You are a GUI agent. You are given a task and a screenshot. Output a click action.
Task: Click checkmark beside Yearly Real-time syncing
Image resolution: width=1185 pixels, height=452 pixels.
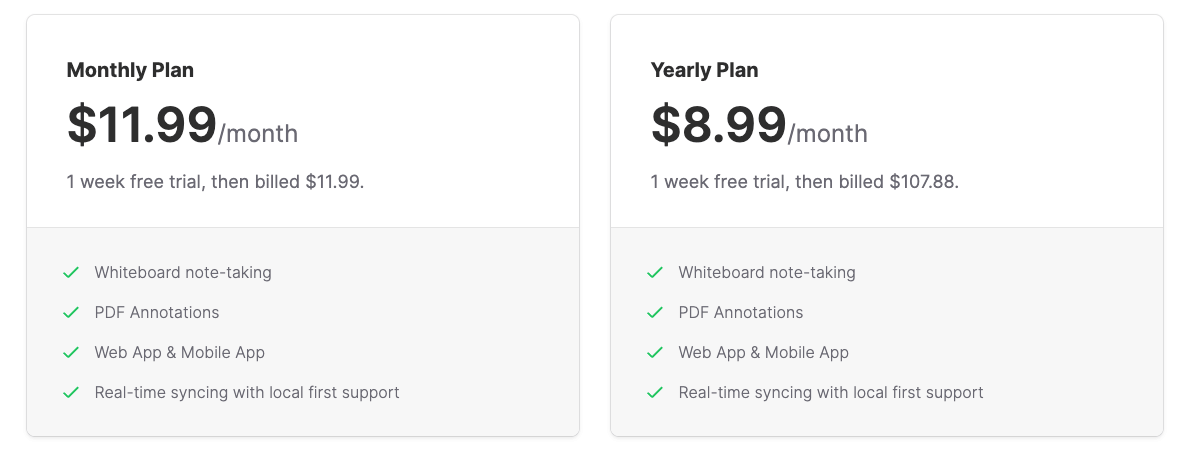click(655, 392)
